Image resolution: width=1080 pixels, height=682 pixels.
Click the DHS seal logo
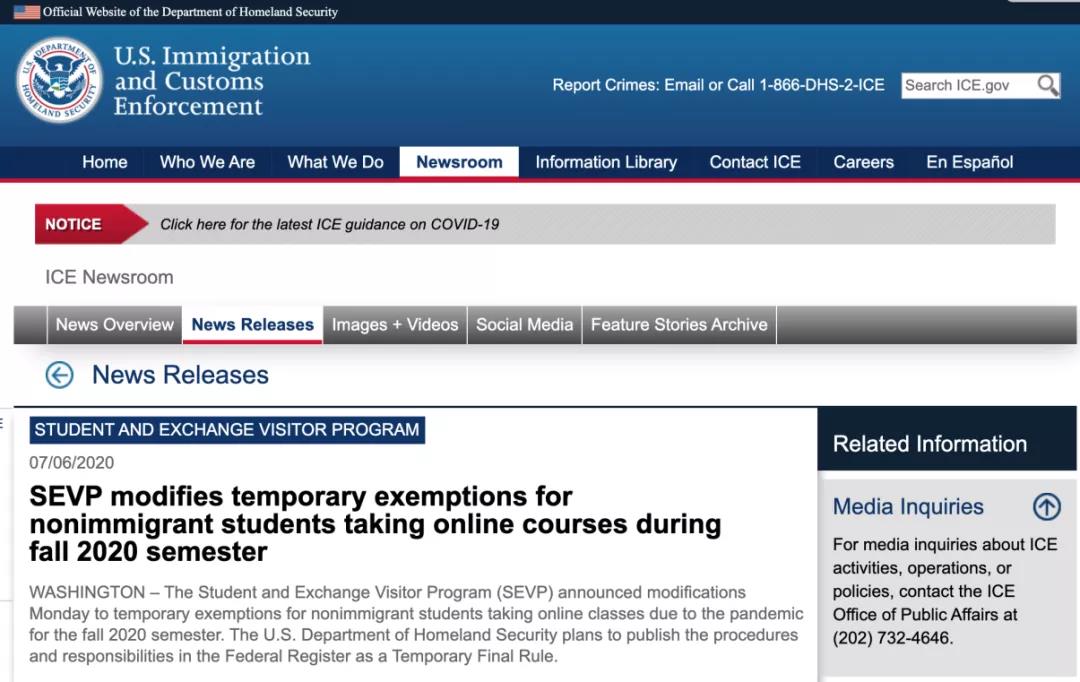[60, 80]
